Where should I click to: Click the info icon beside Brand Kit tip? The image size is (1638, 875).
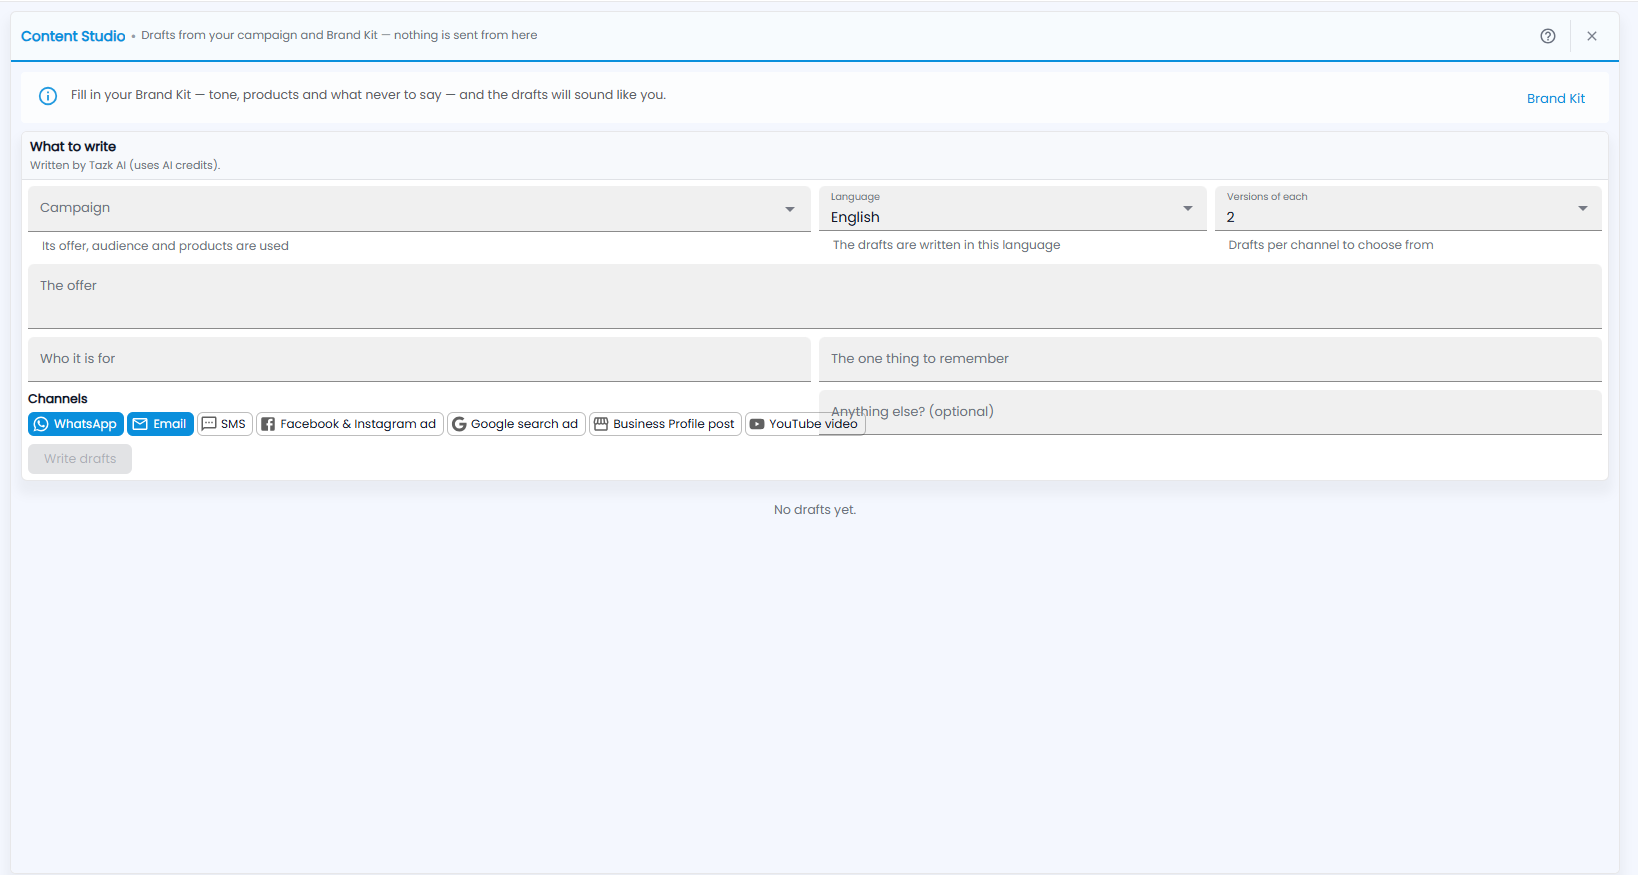click(x=48, y=96)
